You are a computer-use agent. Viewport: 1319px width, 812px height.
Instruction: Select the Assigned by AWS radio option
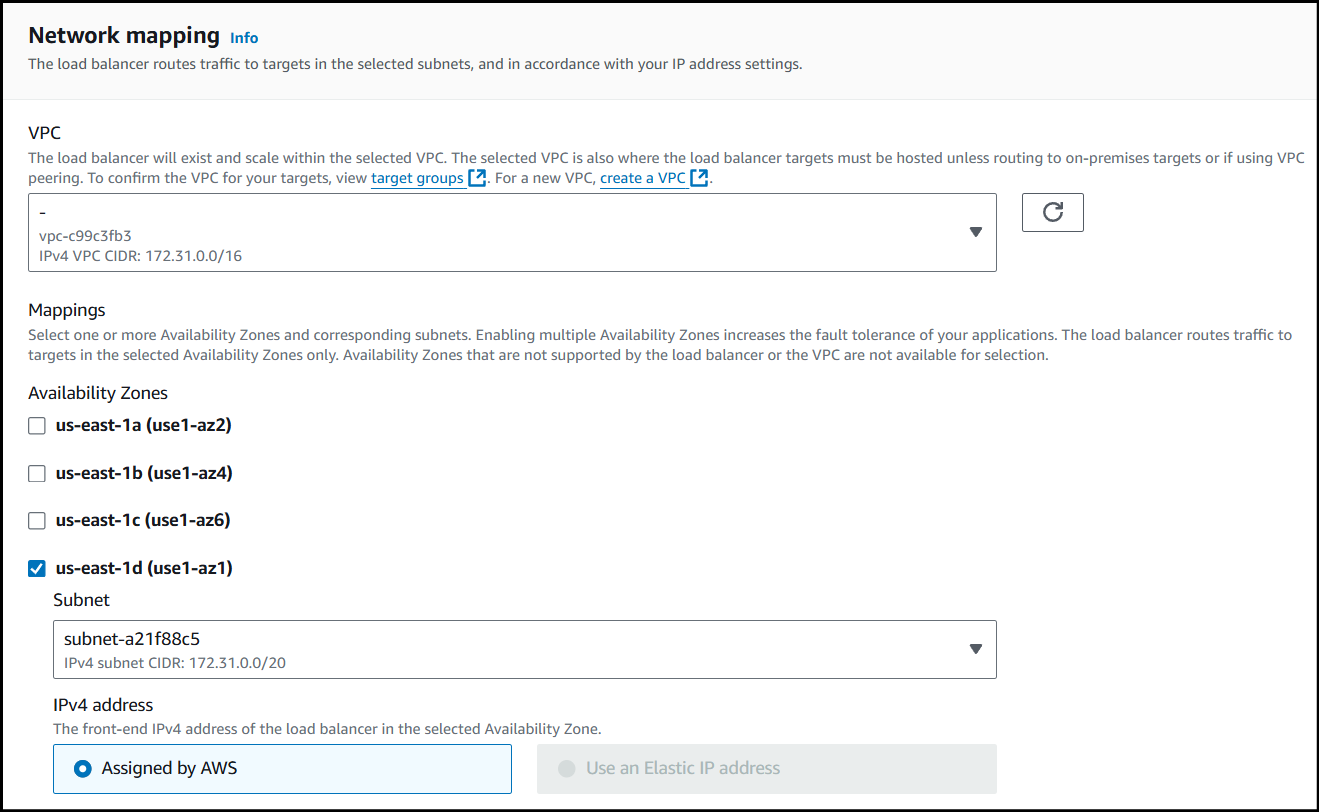pos(83,769)
